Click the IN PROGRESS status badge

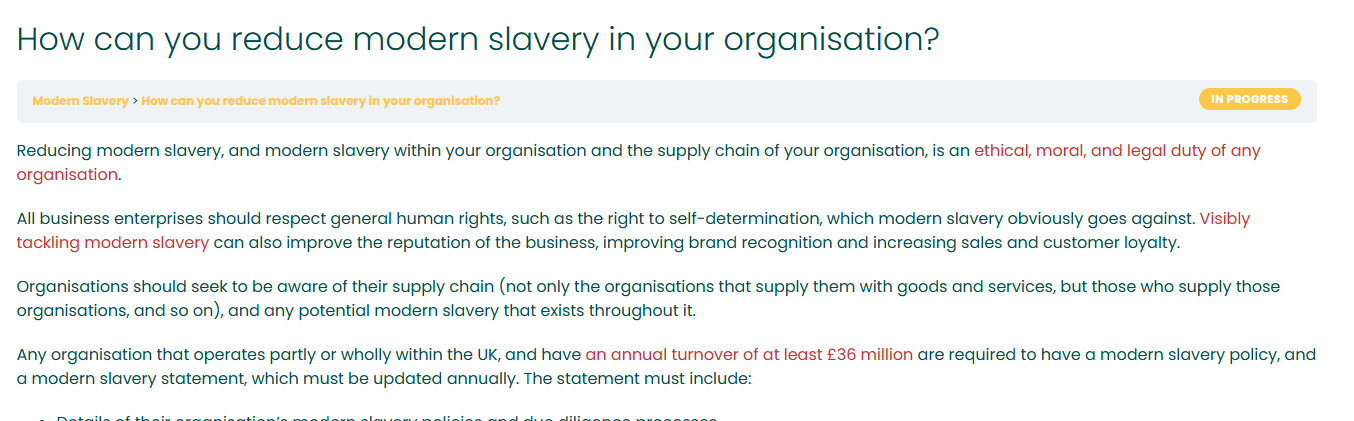[1249, 99]
